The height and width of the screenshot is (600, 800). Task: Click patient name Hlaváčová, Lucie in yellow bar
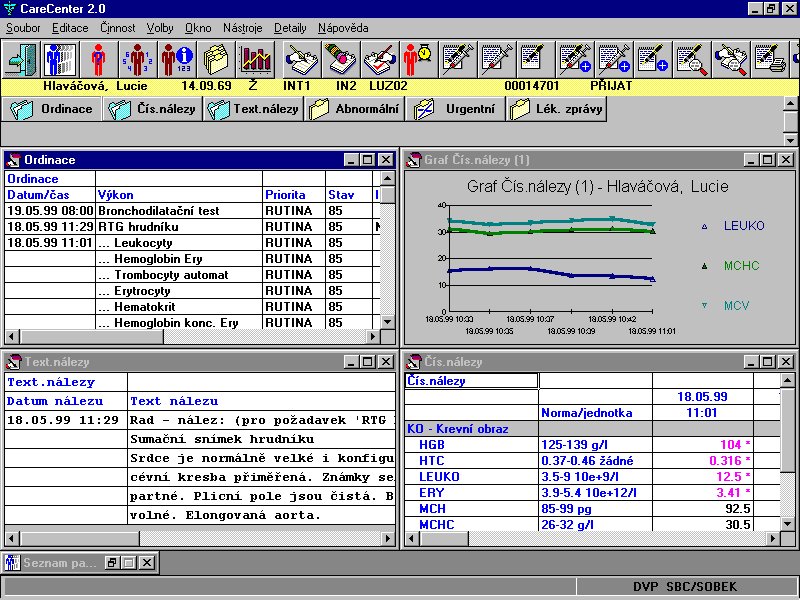pos(95,86)
